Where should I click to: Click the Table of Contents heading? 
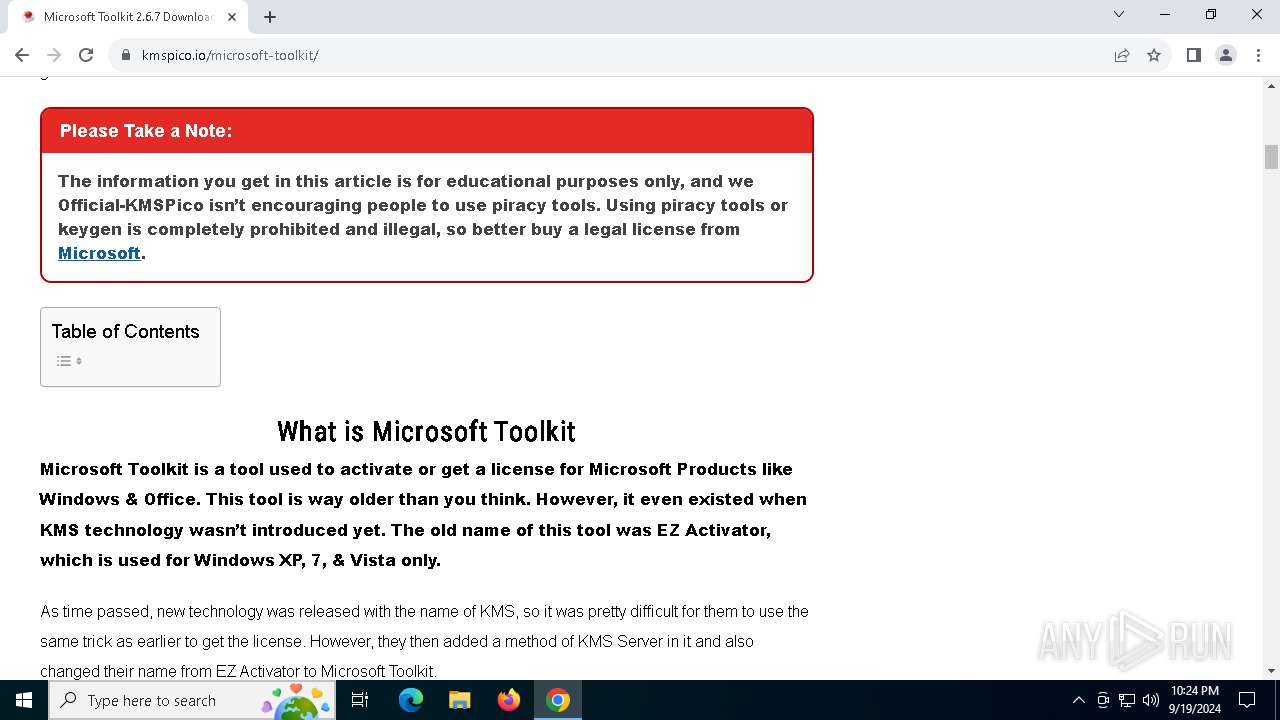tap(126, 331)
